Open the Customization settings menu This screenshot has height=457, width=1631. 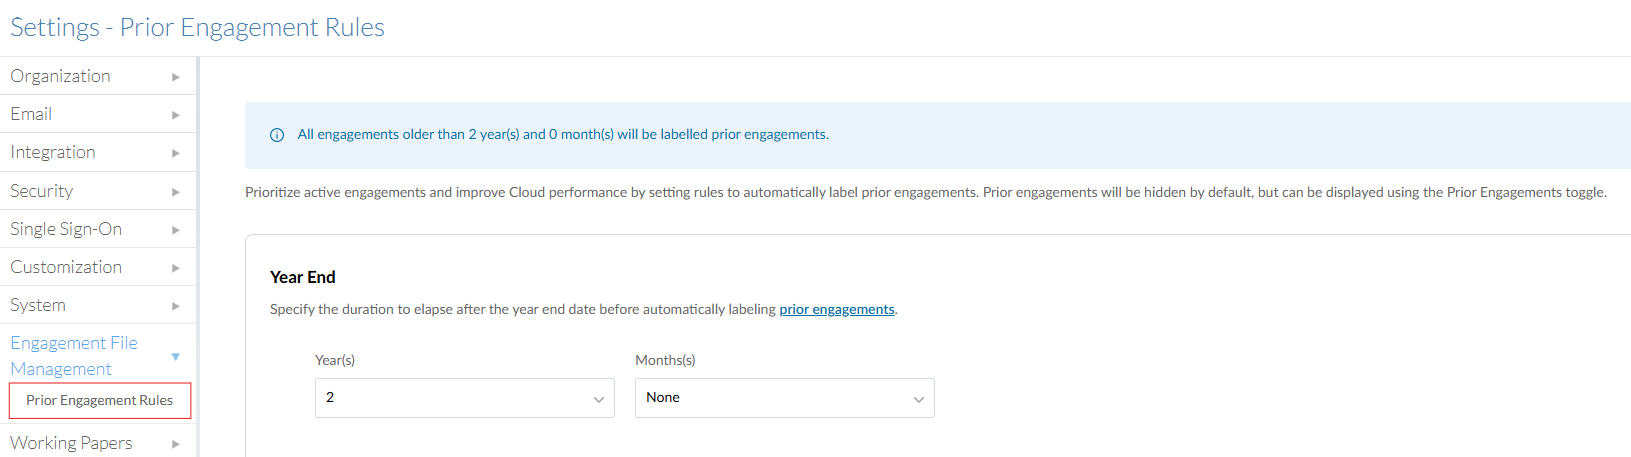(66, 267)
